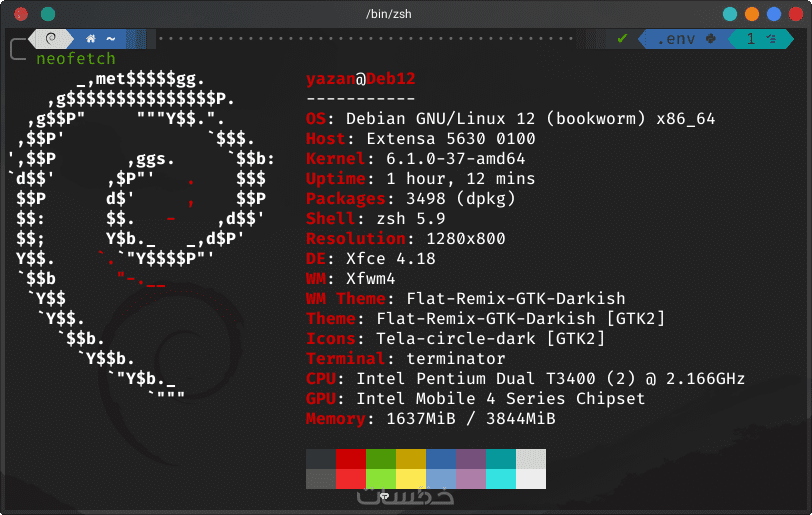Click the Shell line zsh 5.9

375,219
